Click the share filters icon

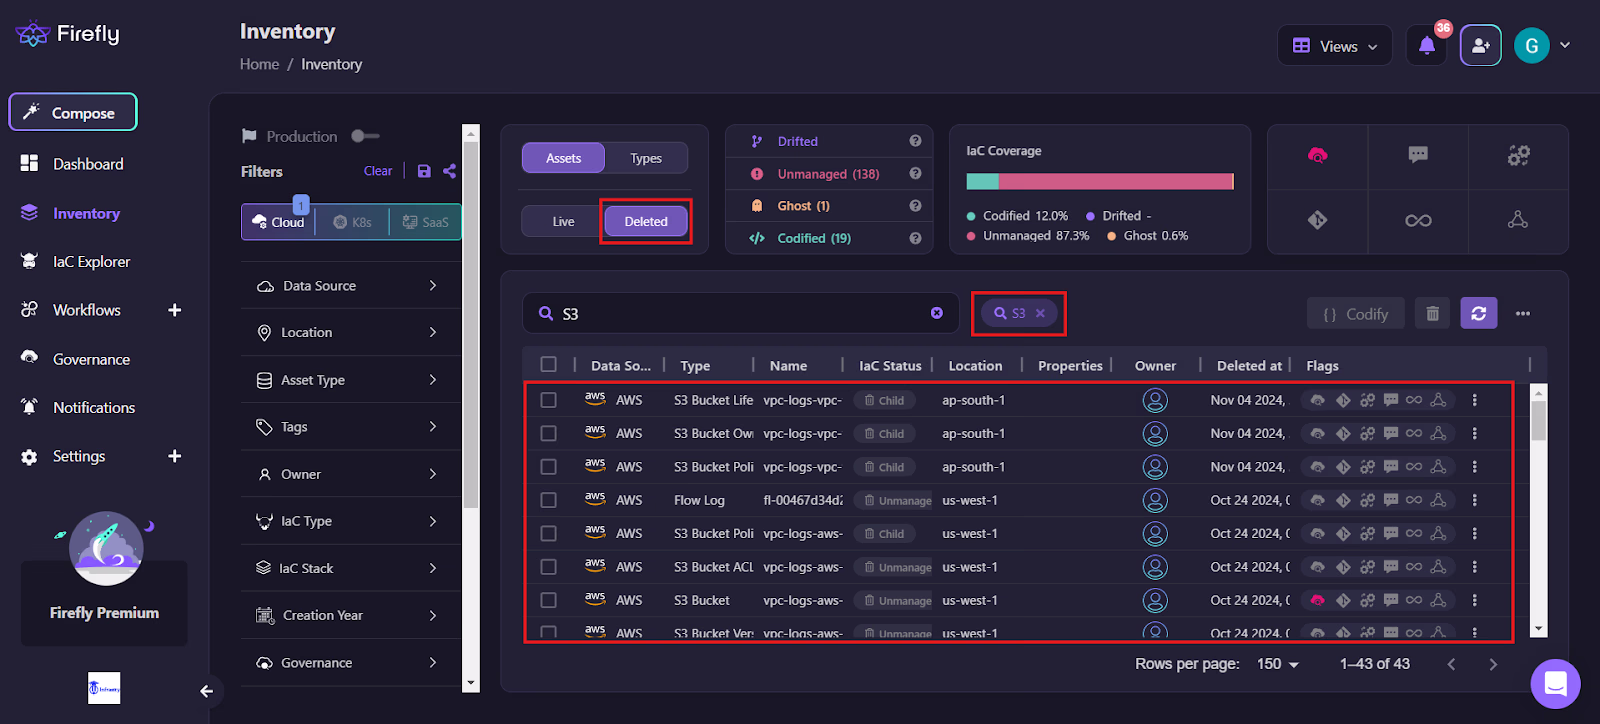tap(450, 171)
